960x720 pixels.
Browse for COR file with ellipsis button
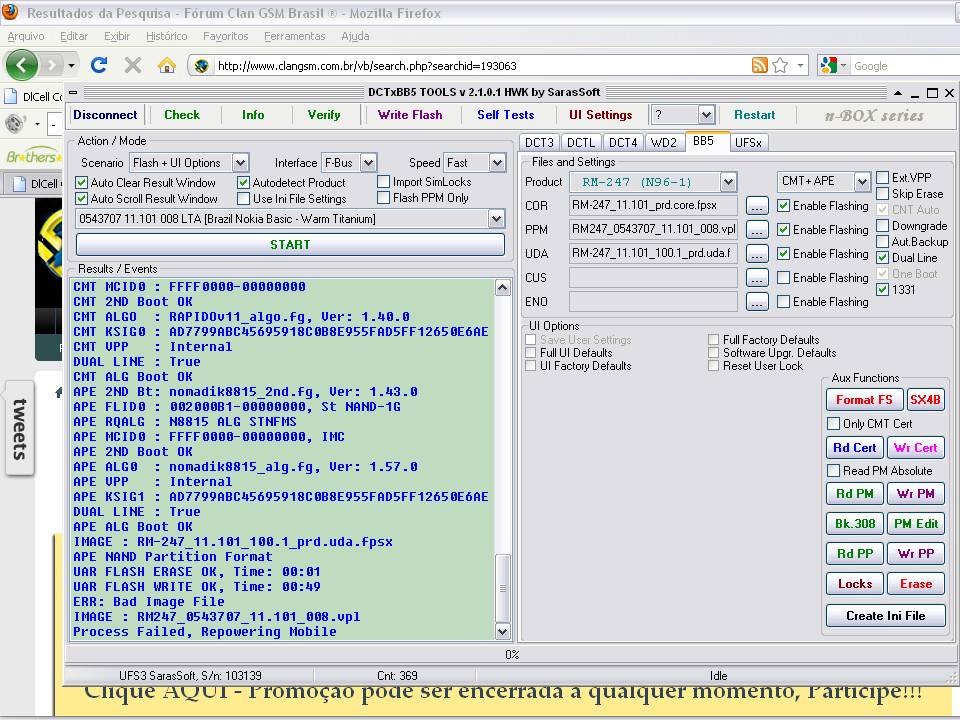pos(757,206)
